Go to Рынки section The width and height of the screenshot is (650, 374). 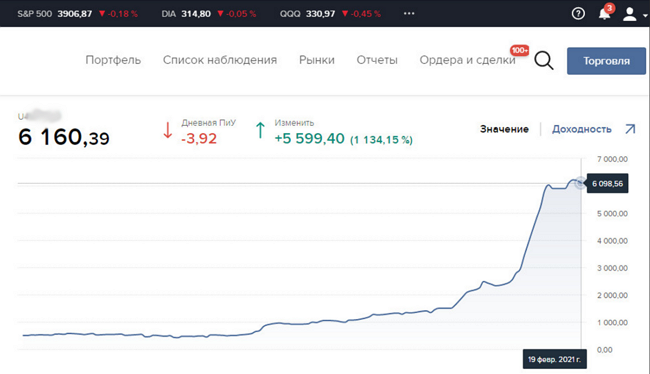[317, 60]
